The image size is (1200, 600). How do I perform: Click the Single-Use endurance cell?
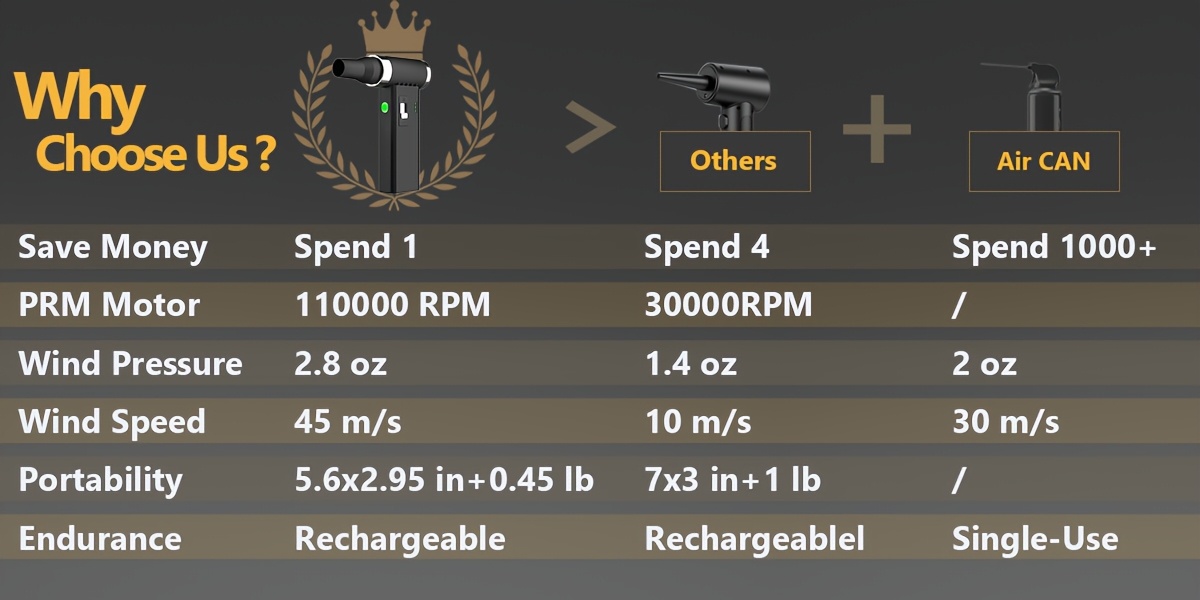(1035, 540)
